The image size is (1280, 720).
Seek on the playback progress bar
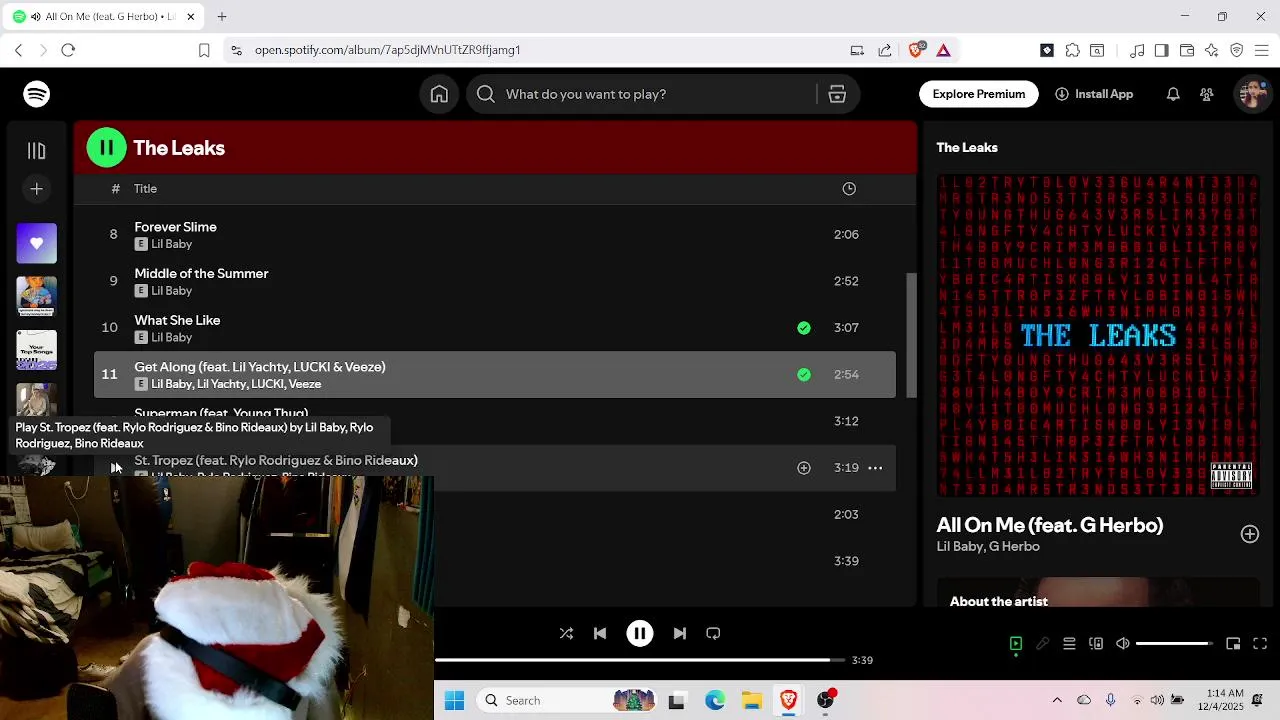click(x=640, y=660)
